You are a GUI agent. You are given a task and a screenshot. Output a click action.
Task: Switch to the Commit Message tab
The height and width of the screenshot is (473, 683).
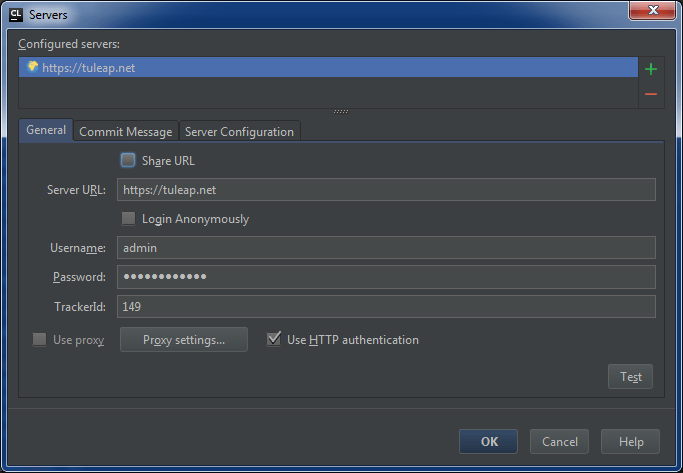coord(126,132)
